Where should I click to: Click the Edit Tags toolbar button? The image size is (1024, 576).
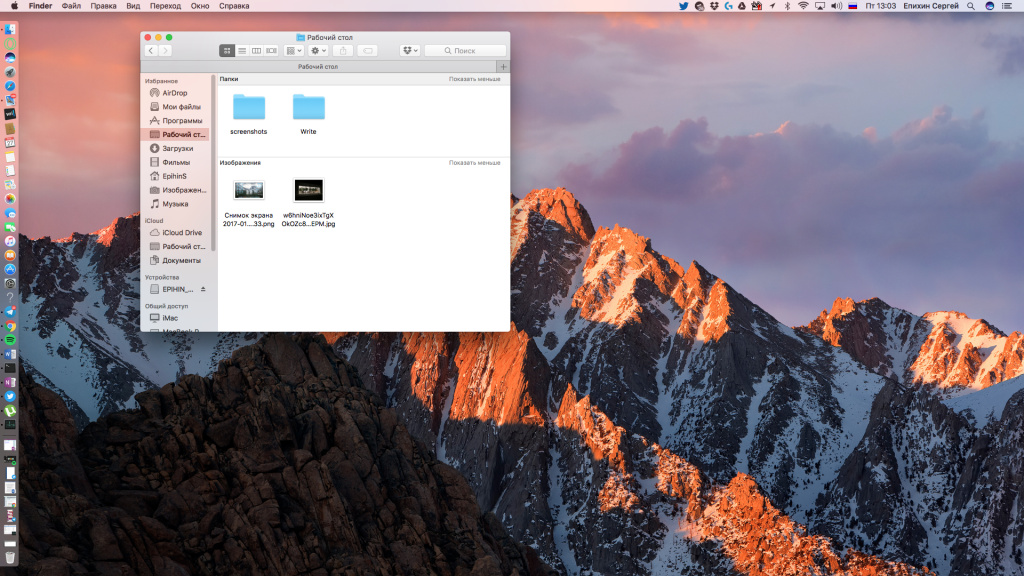click(368, 50)
